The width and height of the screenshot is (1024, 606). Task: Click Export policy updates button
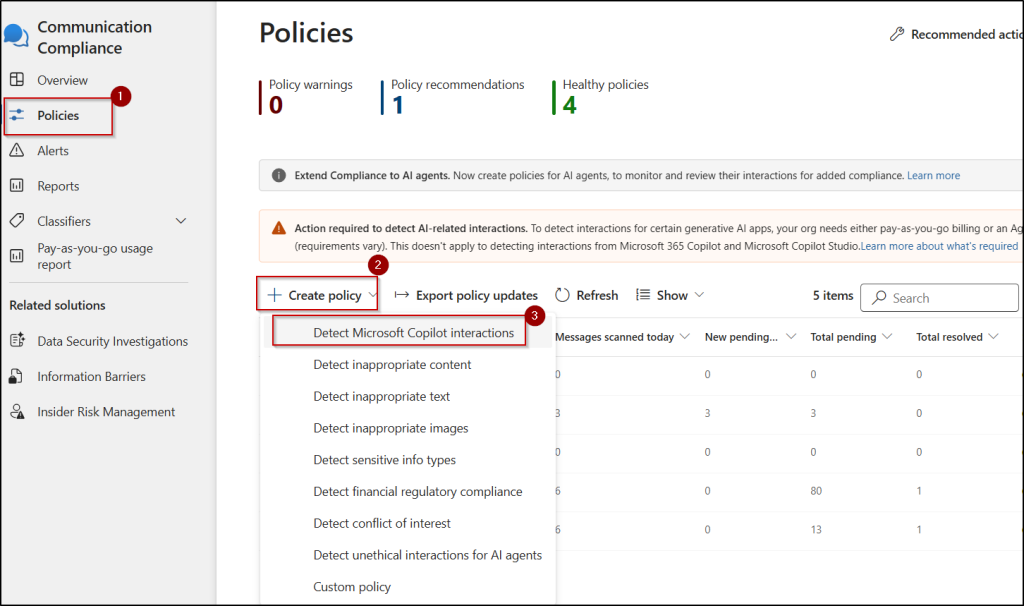pyautogui.click(x=466, y=295)
